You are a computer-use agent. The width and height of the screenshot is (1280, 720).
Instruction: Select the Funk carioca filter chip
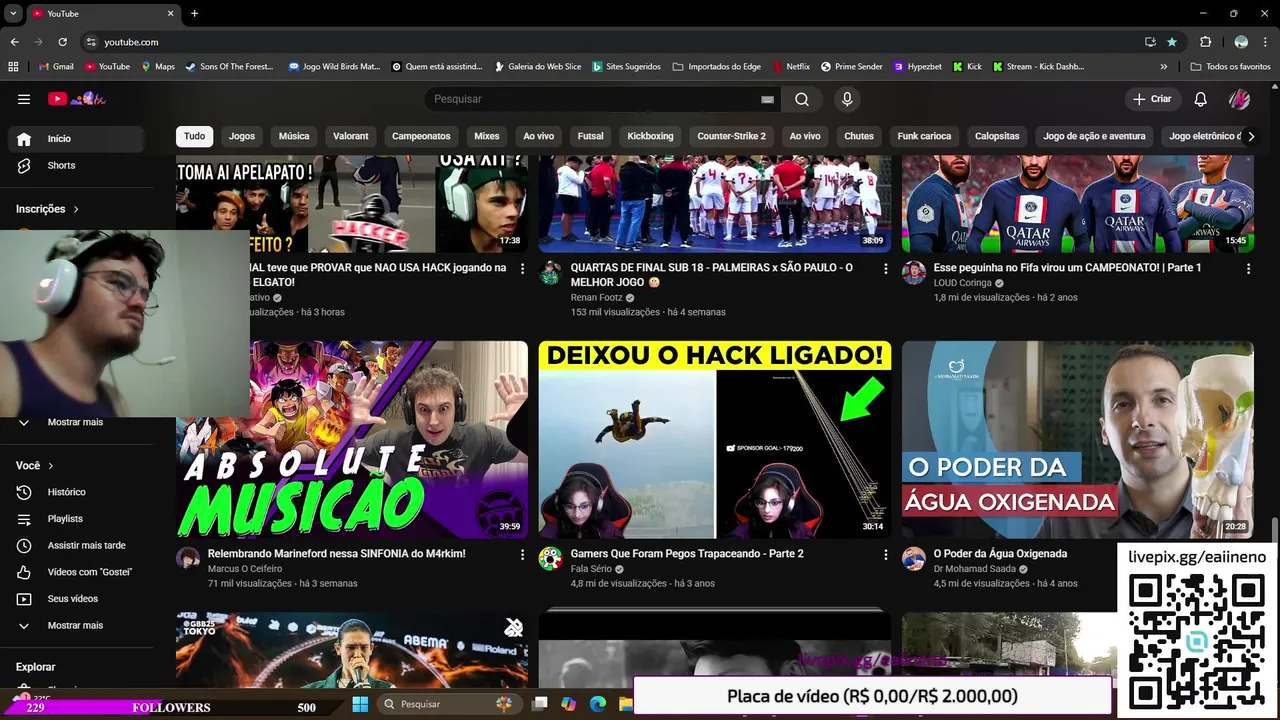point(923,136)
